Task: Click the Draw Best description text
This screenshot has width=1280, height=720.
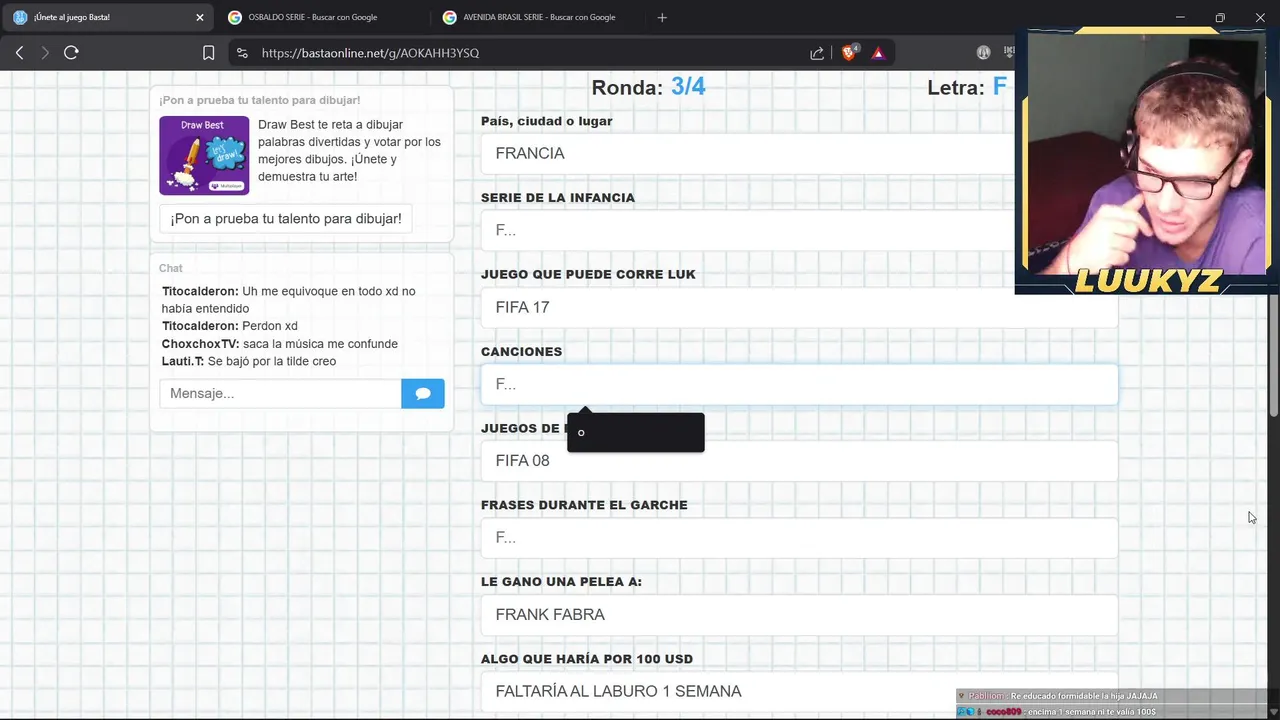Action: point(349,151)
